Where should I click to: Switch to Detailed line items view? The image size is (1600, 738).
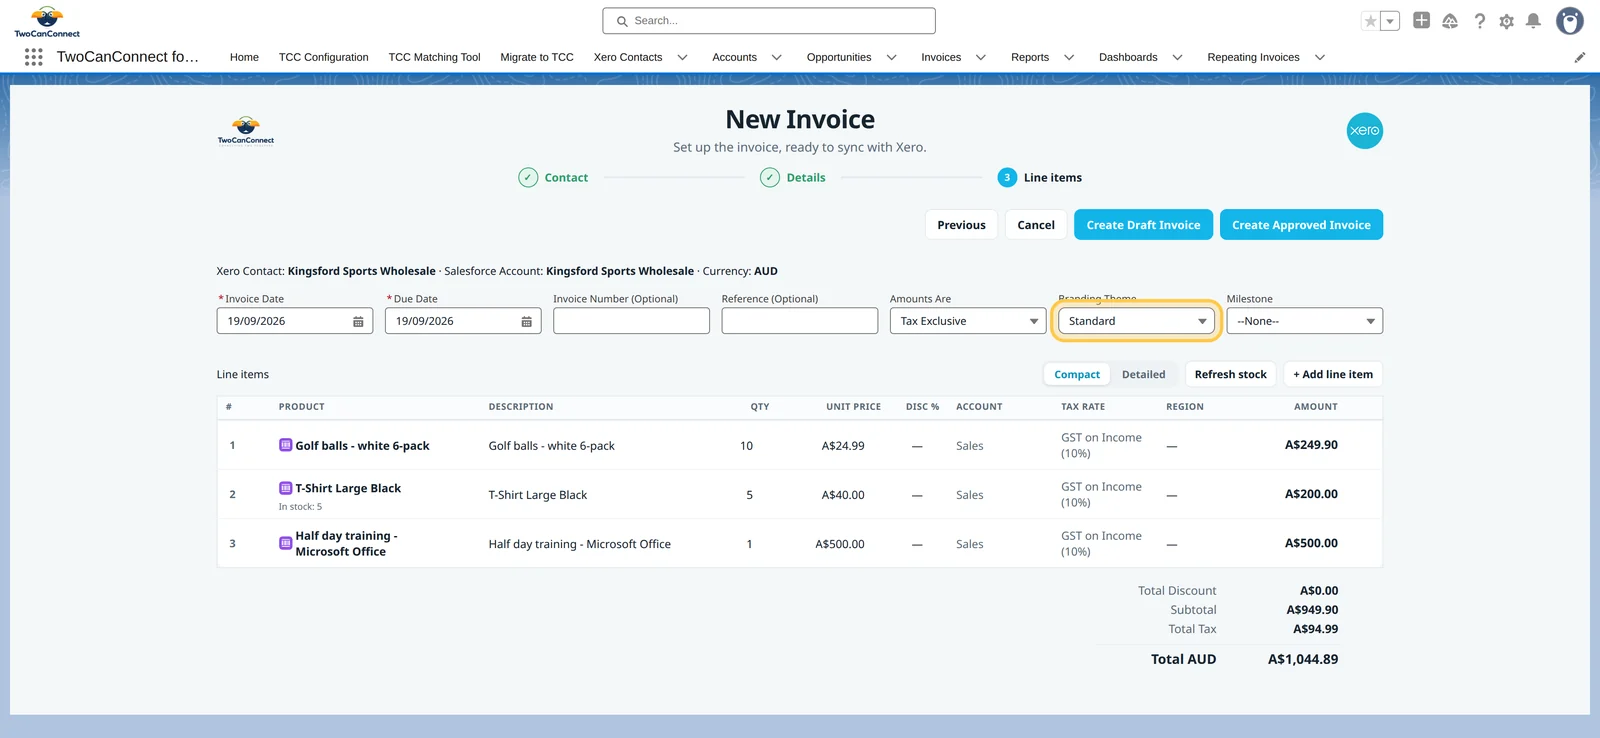(x=1143, y=374)
